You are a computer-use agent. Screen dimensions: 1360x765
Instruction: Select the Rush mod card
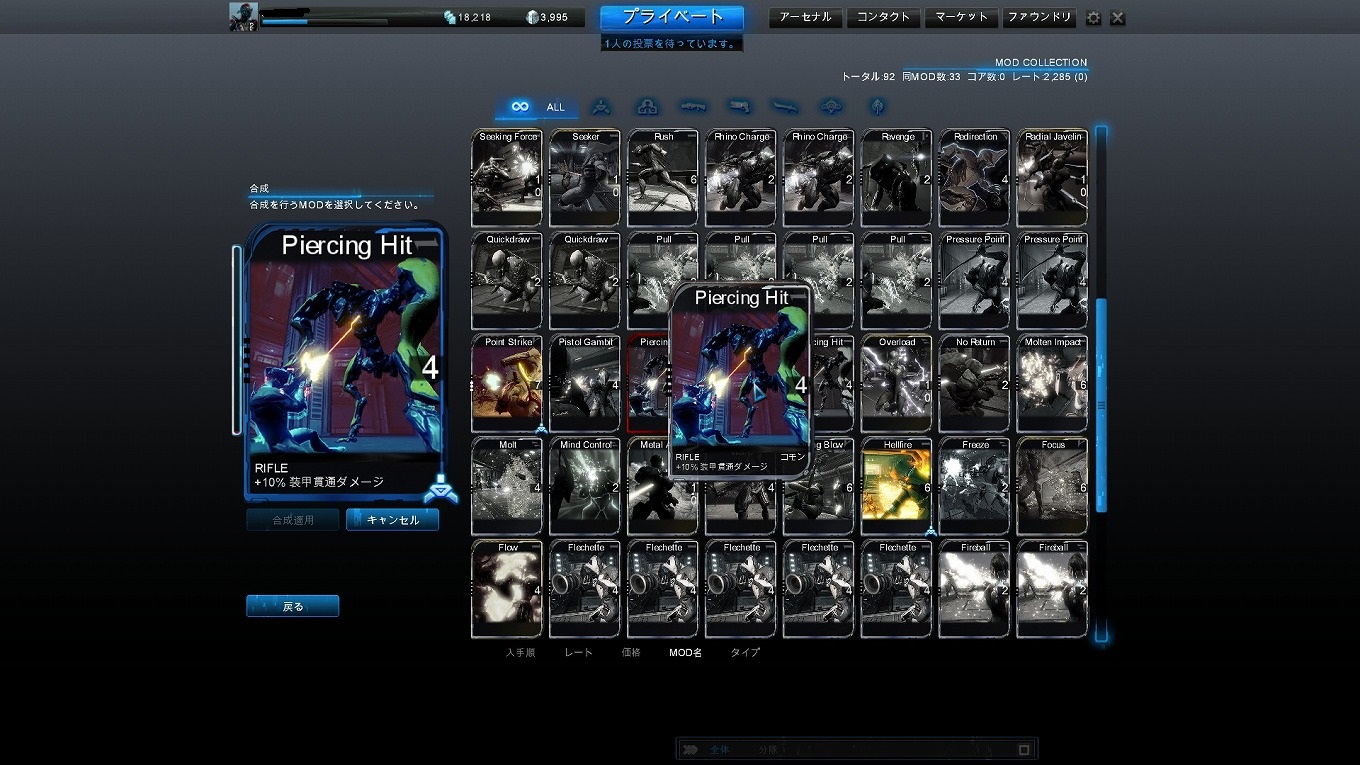663,177
